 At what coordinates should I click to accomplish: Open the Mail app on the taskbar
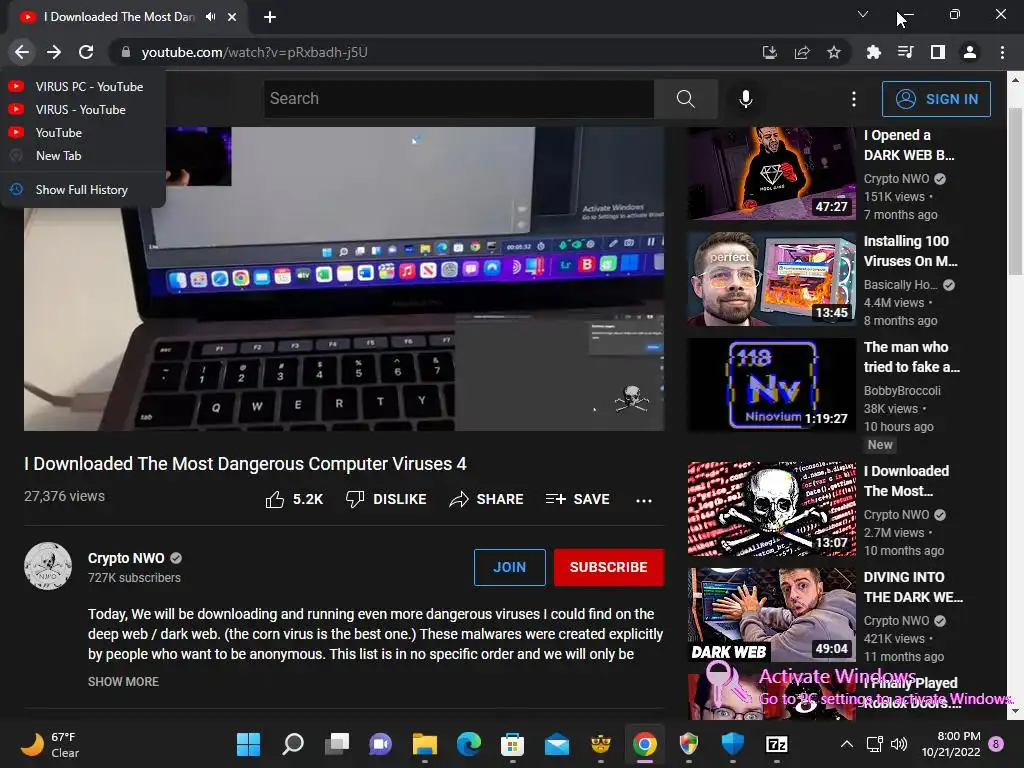coord(557,744)
